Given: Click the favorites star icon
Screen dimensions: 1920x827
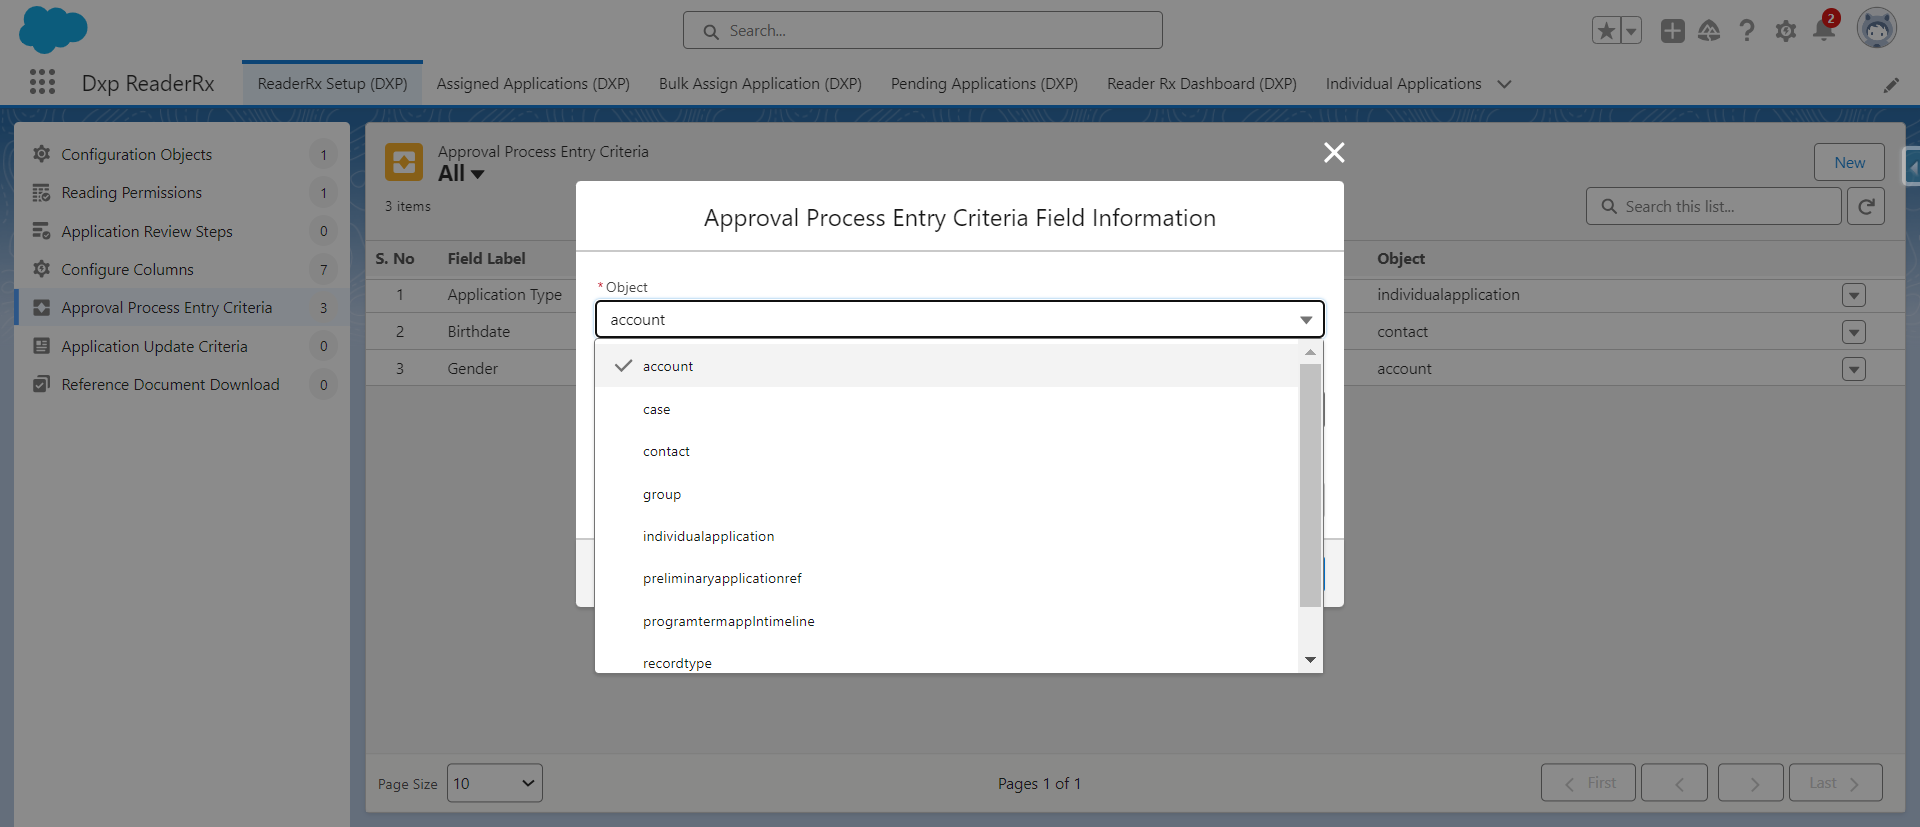Looking at the screenshot, I should (1606, 31).
